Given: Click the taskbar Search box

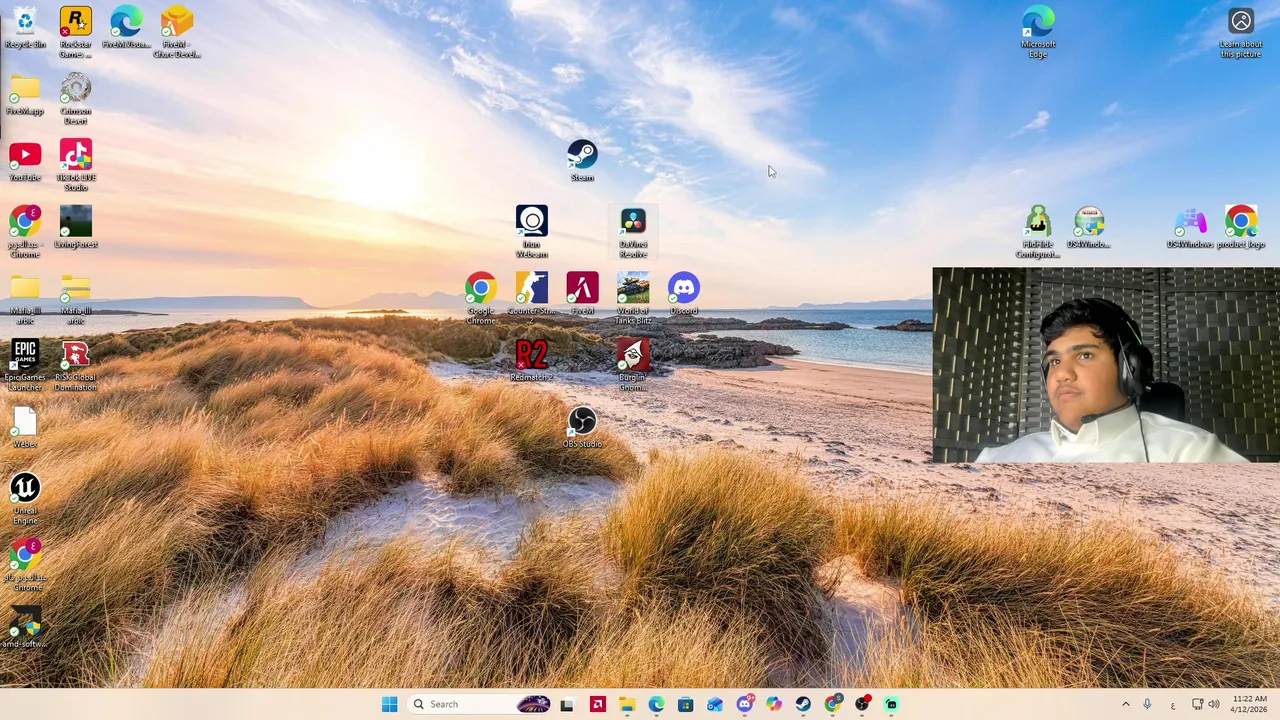Looking at the screenshot, I should (x=480, y=704).
